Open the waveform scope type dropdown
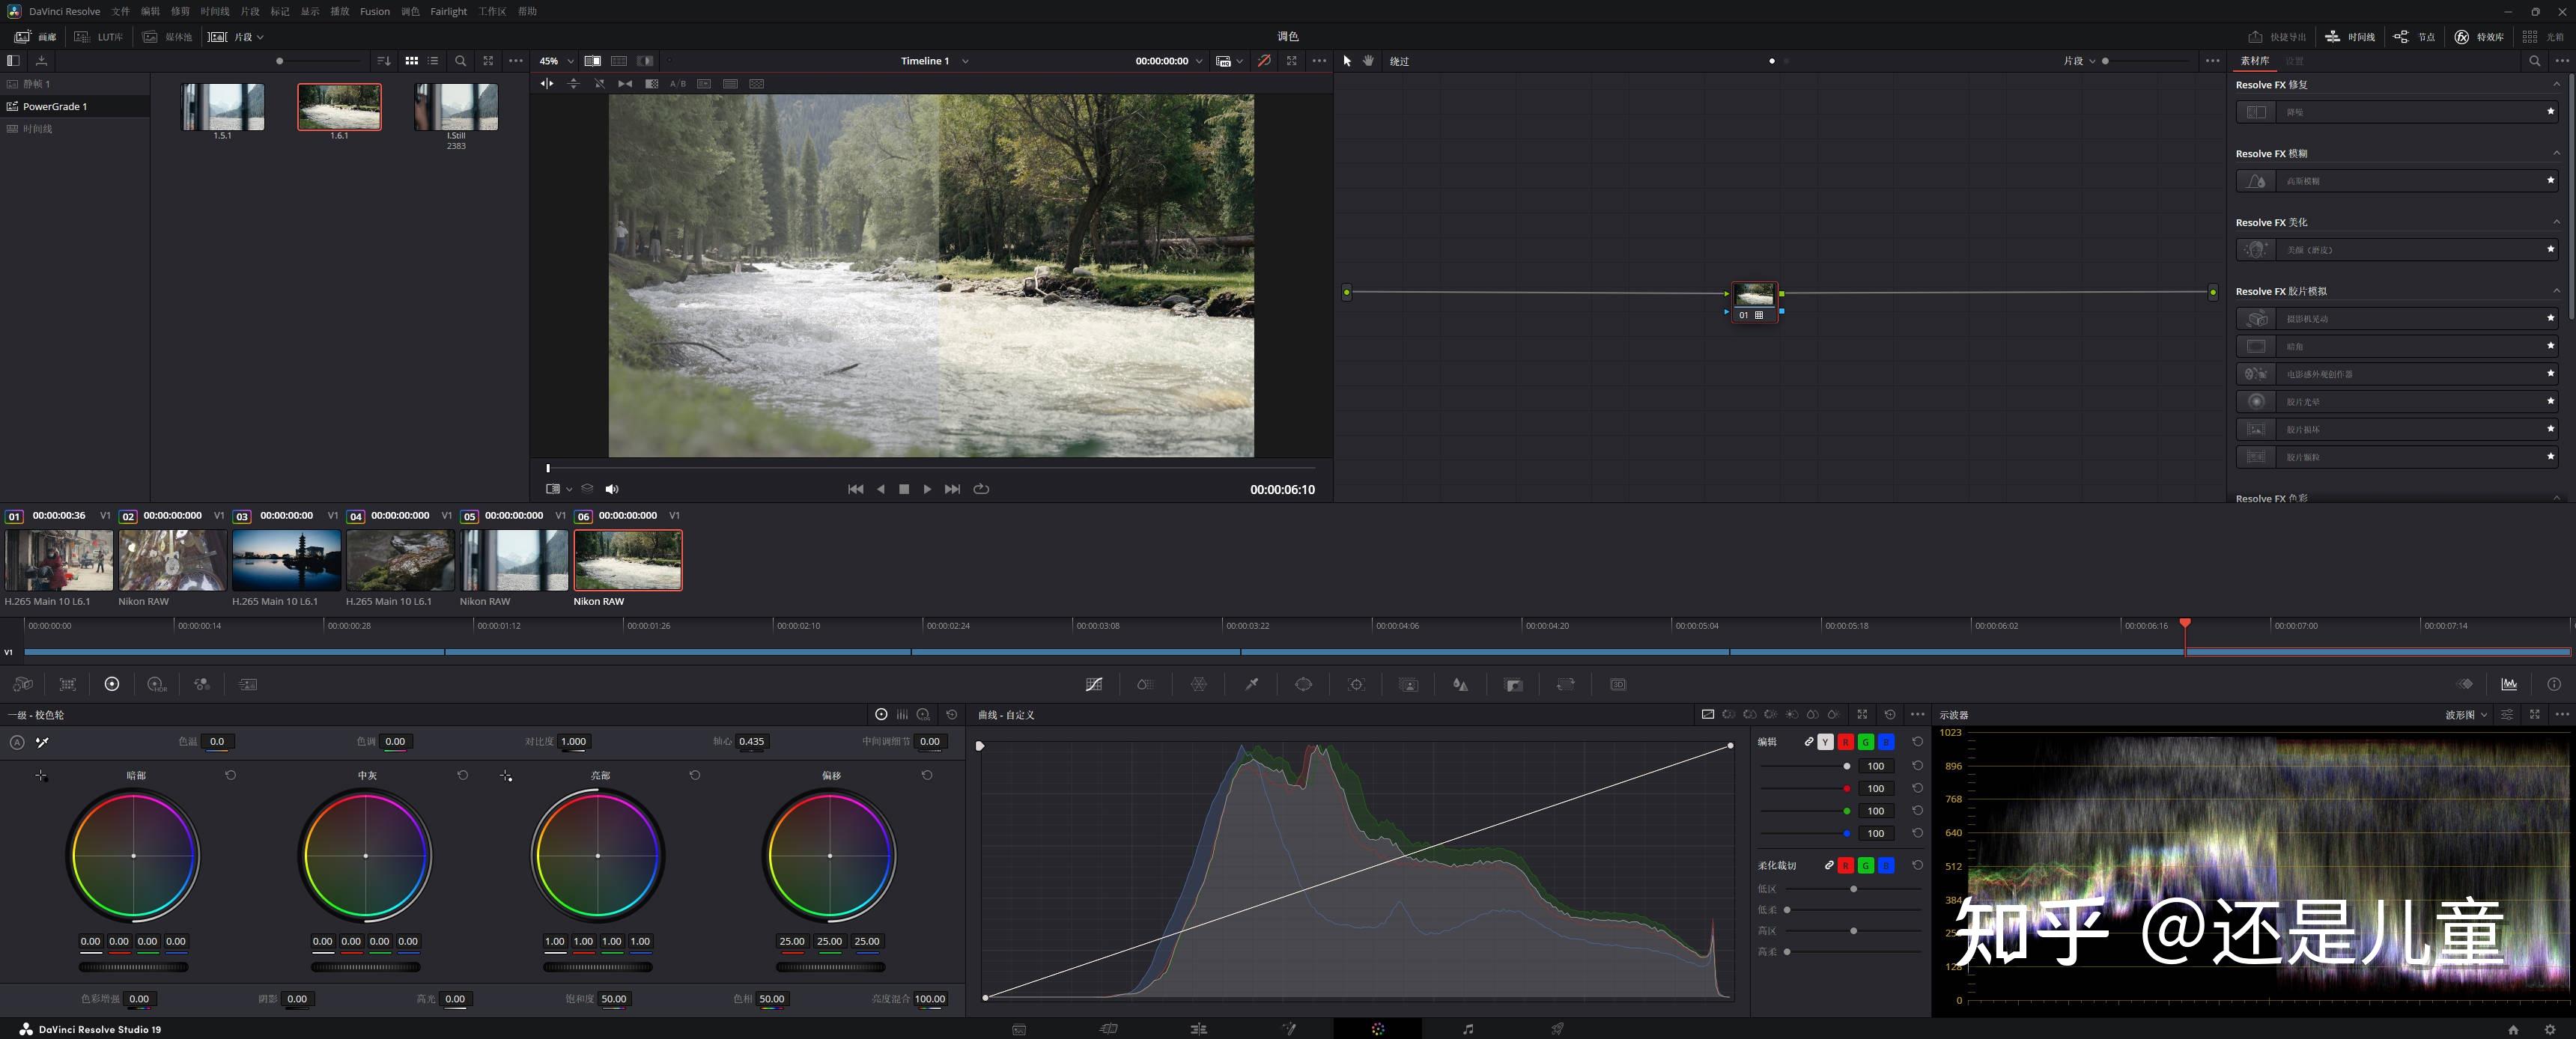 point(2466,715)
